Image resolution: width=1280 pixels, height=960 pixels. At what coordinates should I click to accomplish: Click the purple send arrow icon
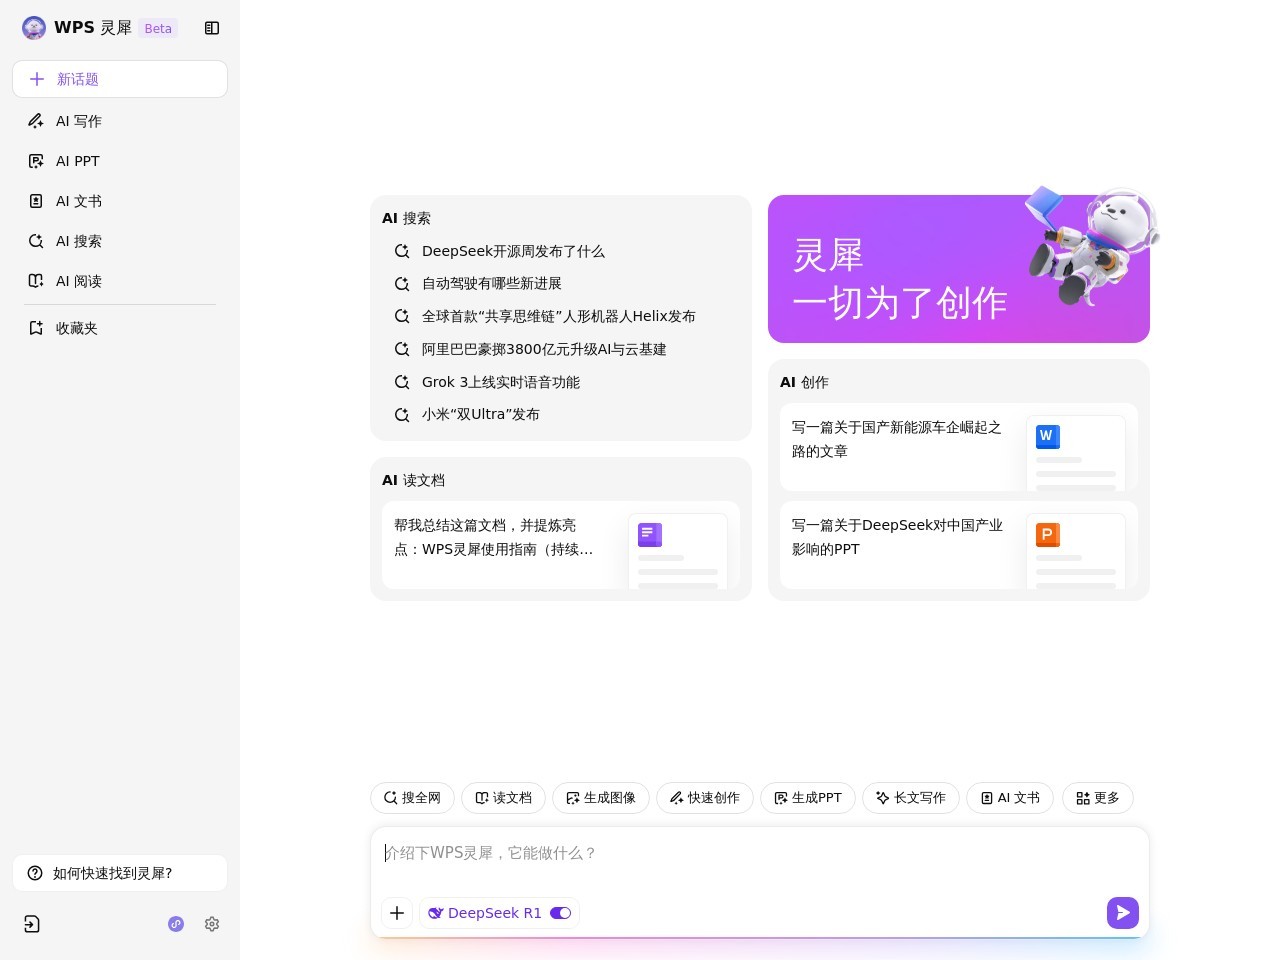coord(1122,913)
